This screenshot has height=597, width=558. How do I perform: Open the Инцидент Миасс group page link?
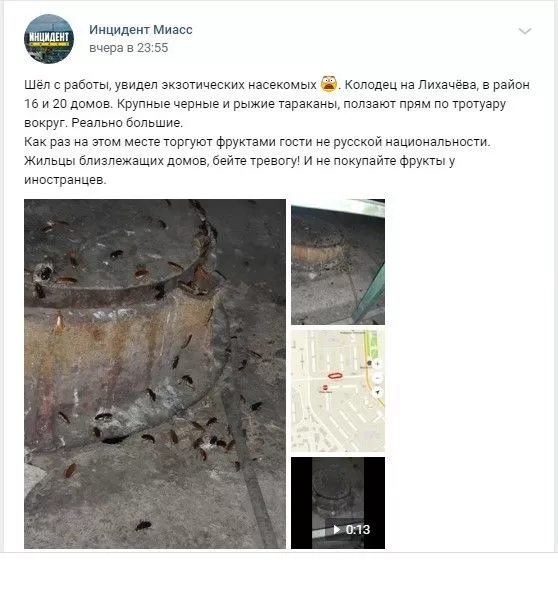pos(141,29)
